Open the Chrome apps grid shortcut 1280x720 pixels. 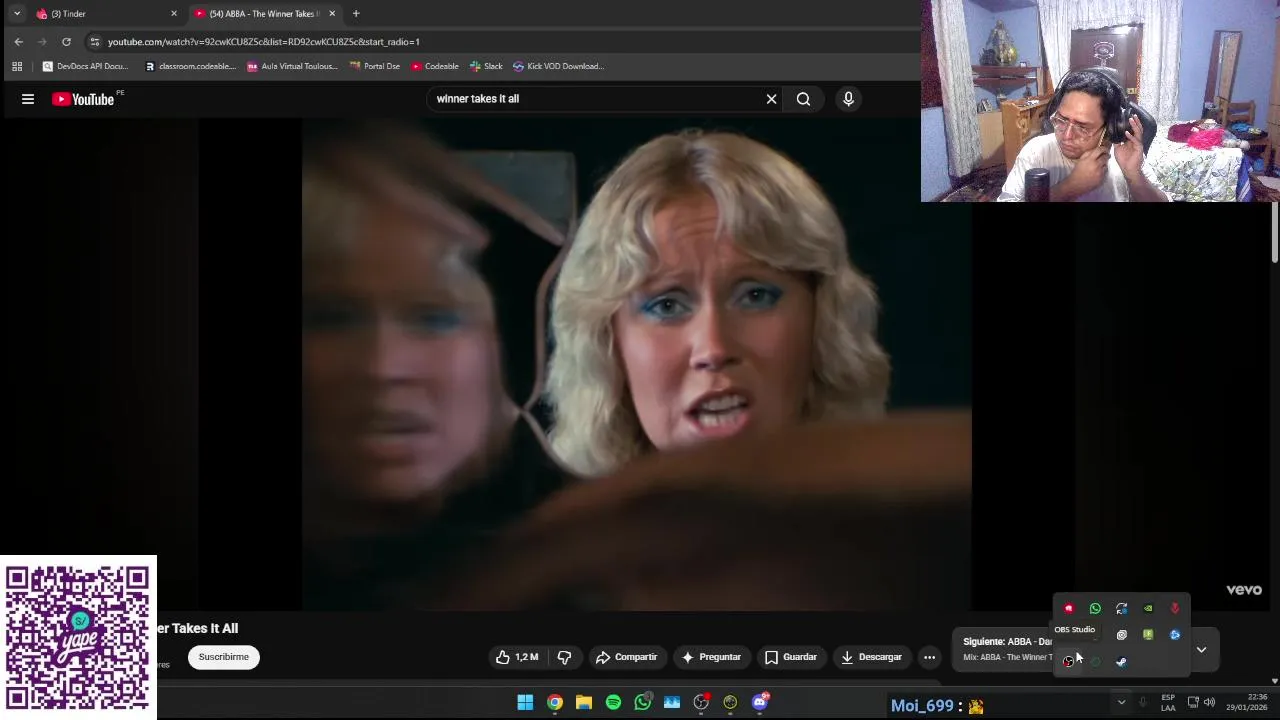tap(17, 66)
